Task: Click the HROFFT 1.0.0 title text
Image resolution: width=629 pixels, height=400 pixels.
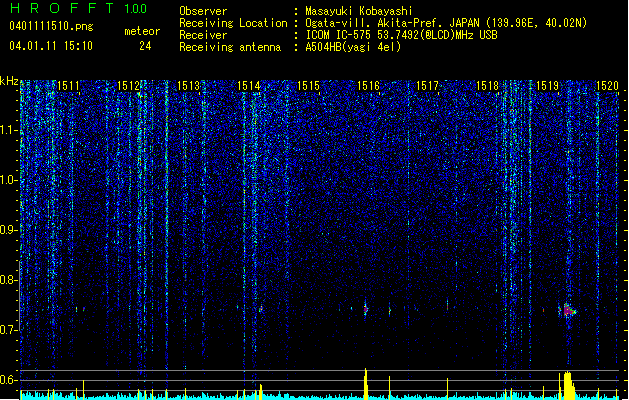Action: click(x=79, y=8)
